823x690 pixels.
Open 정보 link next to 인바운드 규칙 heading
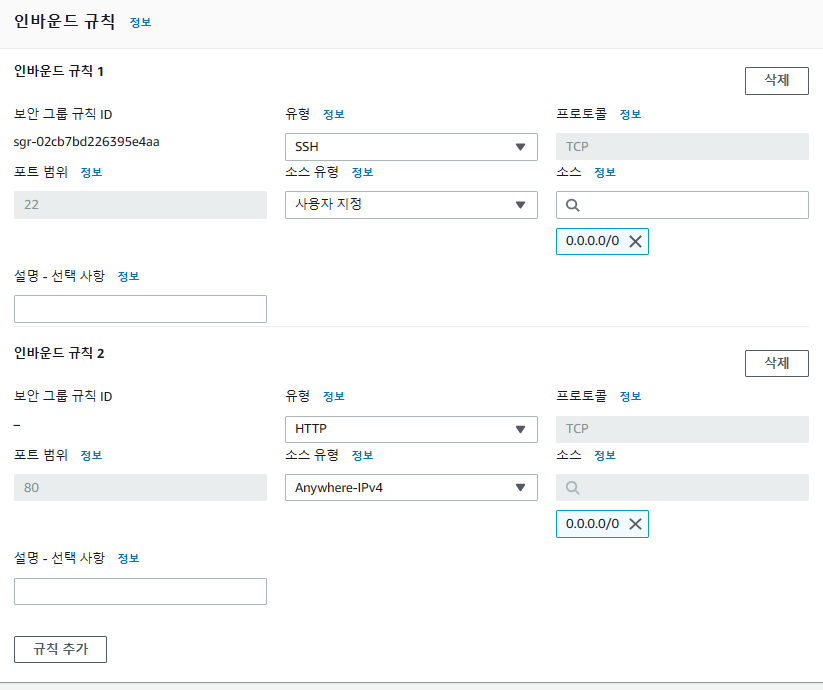coord(140,23)
